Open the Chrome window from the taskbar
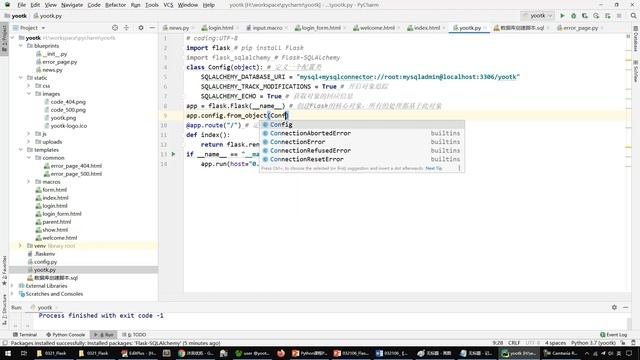The height and width of the screenshot is (360, 640). coord(196,353)
